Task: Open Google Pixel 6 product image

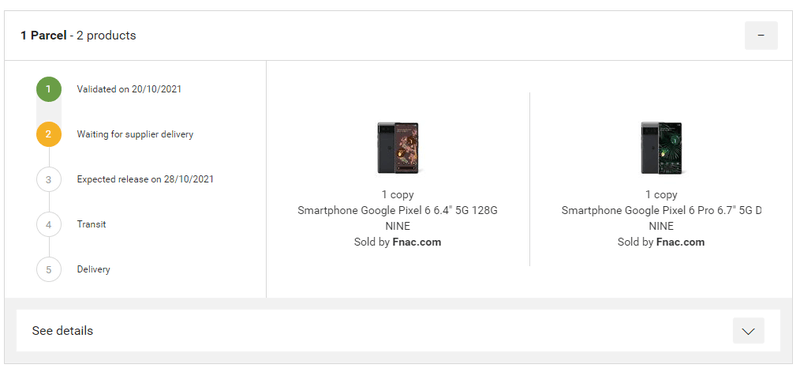Action: coord(397,148)
